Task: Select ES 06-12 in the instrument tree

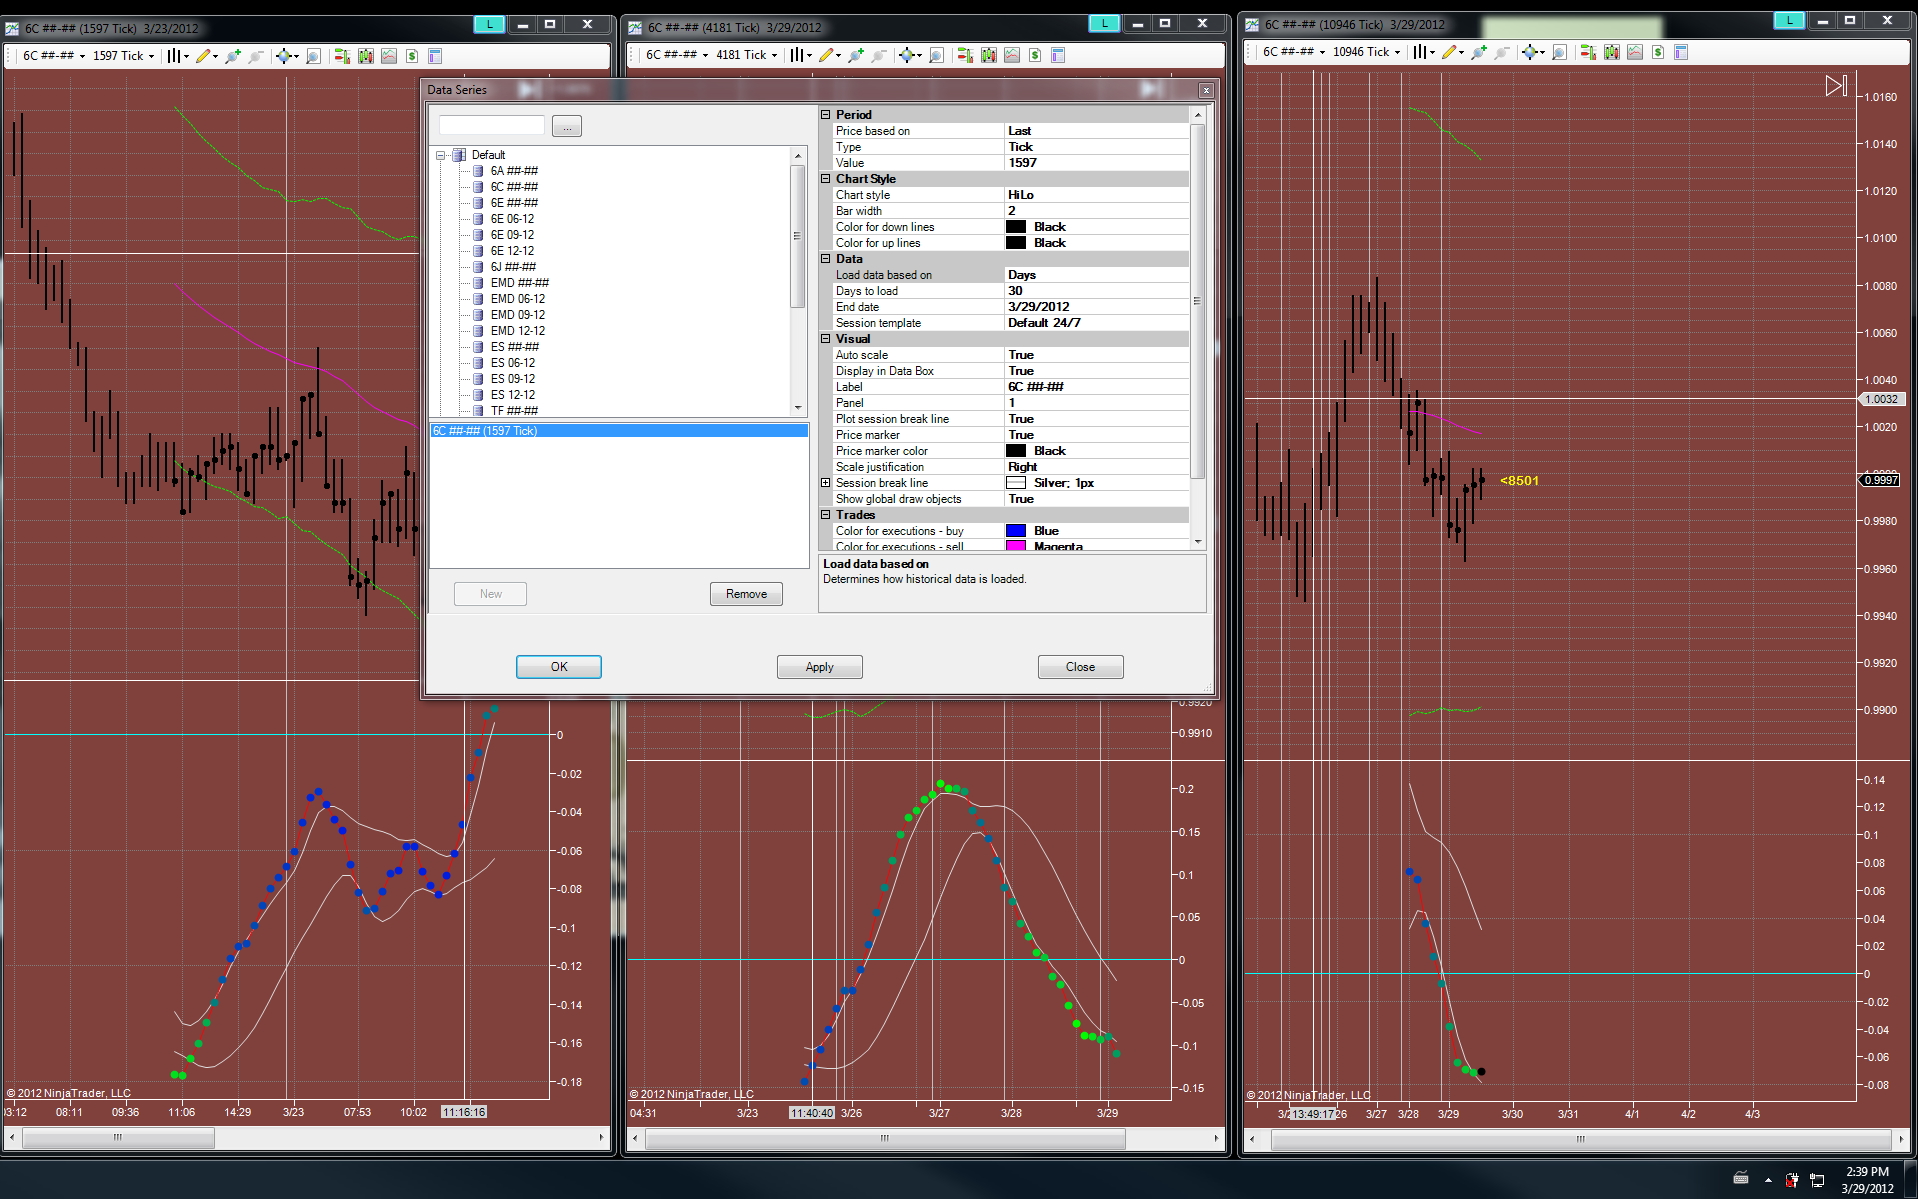Action: click(512, 363)
